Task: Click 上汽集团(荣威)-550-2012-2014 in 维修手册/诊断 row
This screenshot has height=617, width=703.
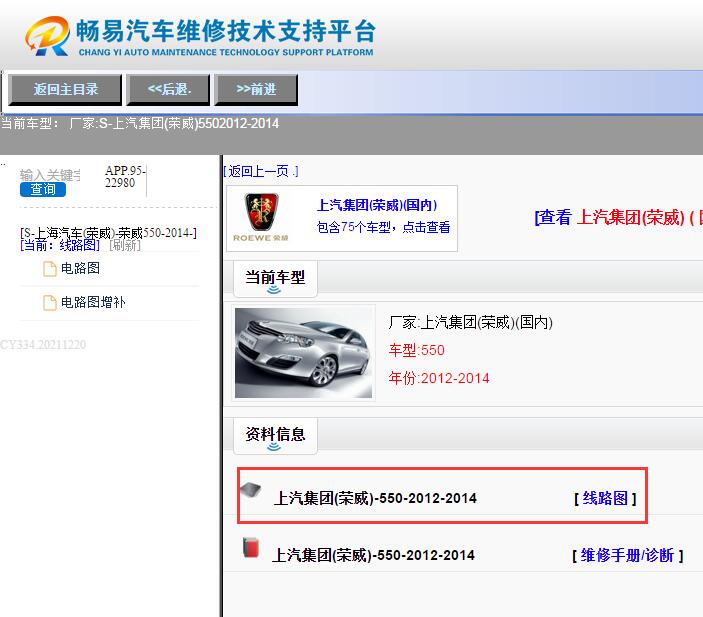Action: click(x=373, y=555)
